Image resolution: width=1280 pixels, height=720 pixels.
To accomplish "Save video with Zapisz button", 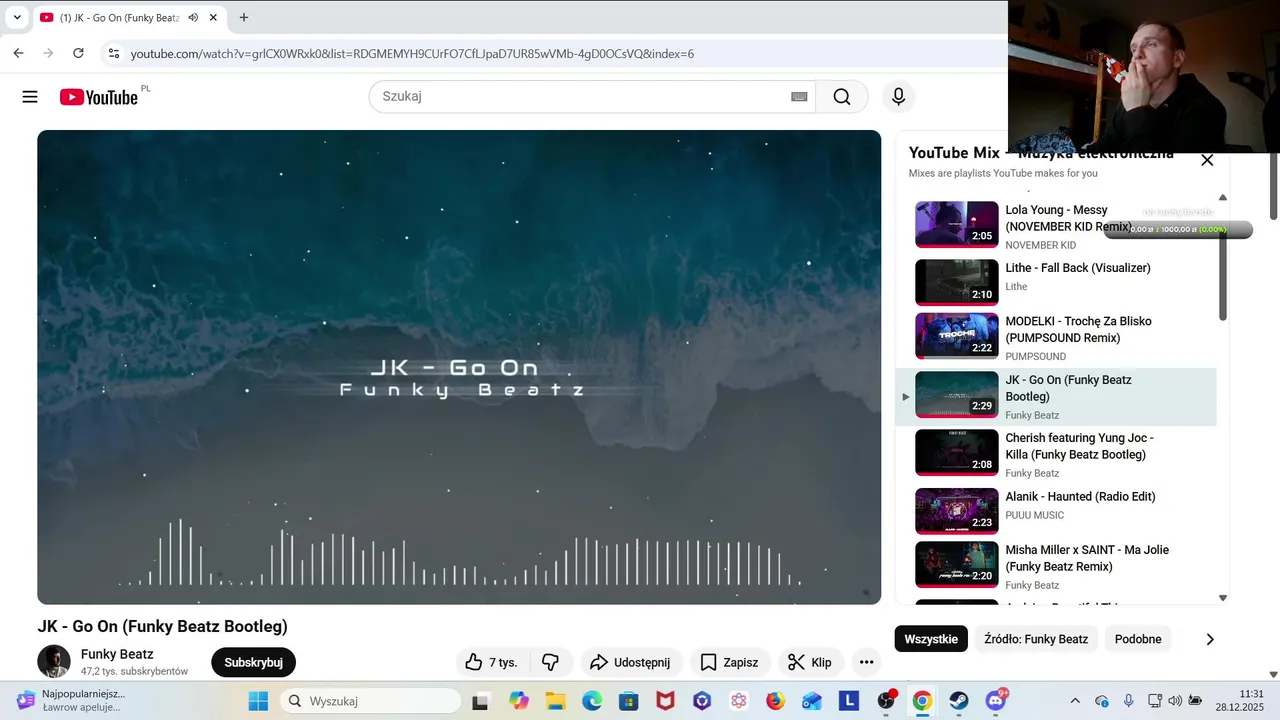I will point(729,662).
